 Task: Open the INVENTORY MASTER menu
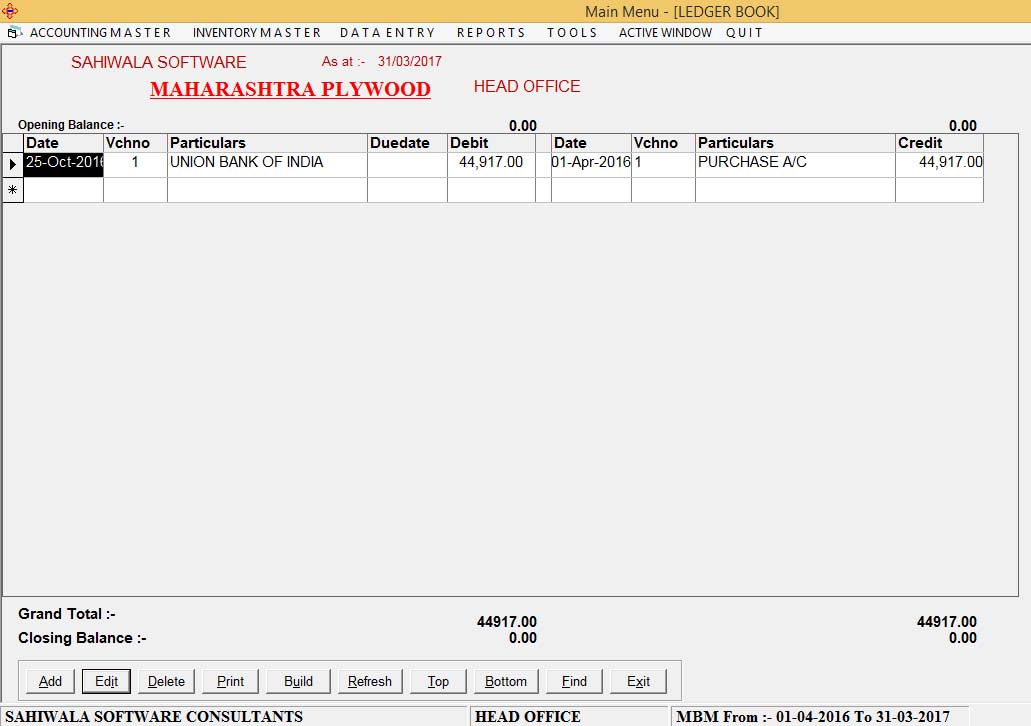coord(256,32)
